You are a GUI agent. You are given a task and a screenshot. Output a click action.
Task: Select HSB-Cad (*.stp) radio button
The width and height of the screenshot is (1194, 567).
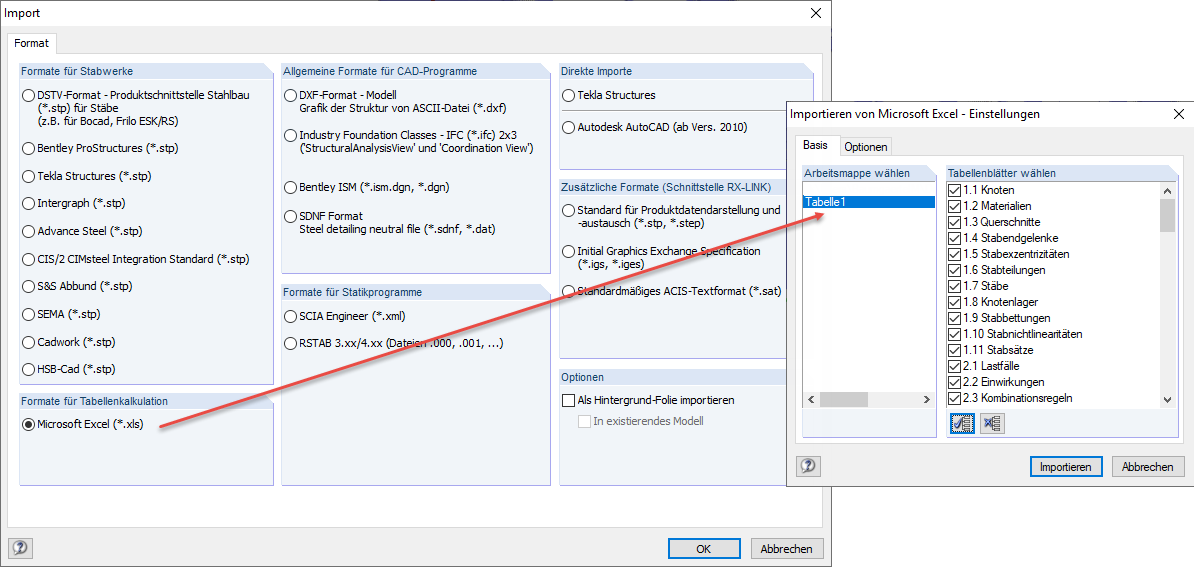(x=29, y=370)
